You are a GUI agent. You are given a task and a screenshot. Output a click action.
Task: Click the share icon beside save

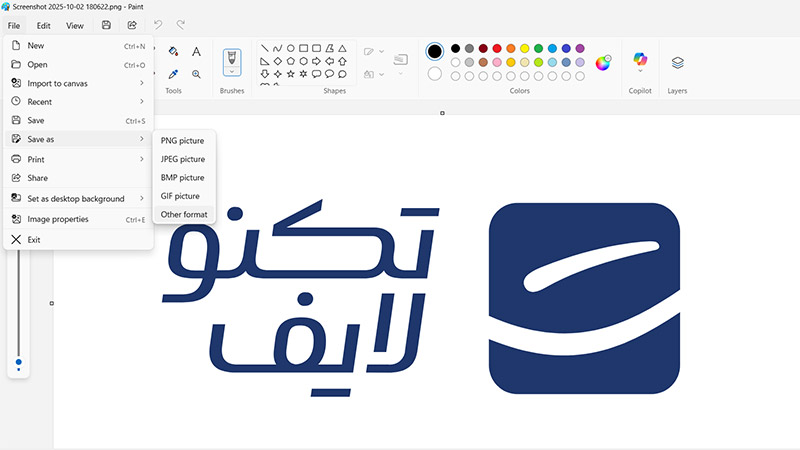(x=131, y=25)
